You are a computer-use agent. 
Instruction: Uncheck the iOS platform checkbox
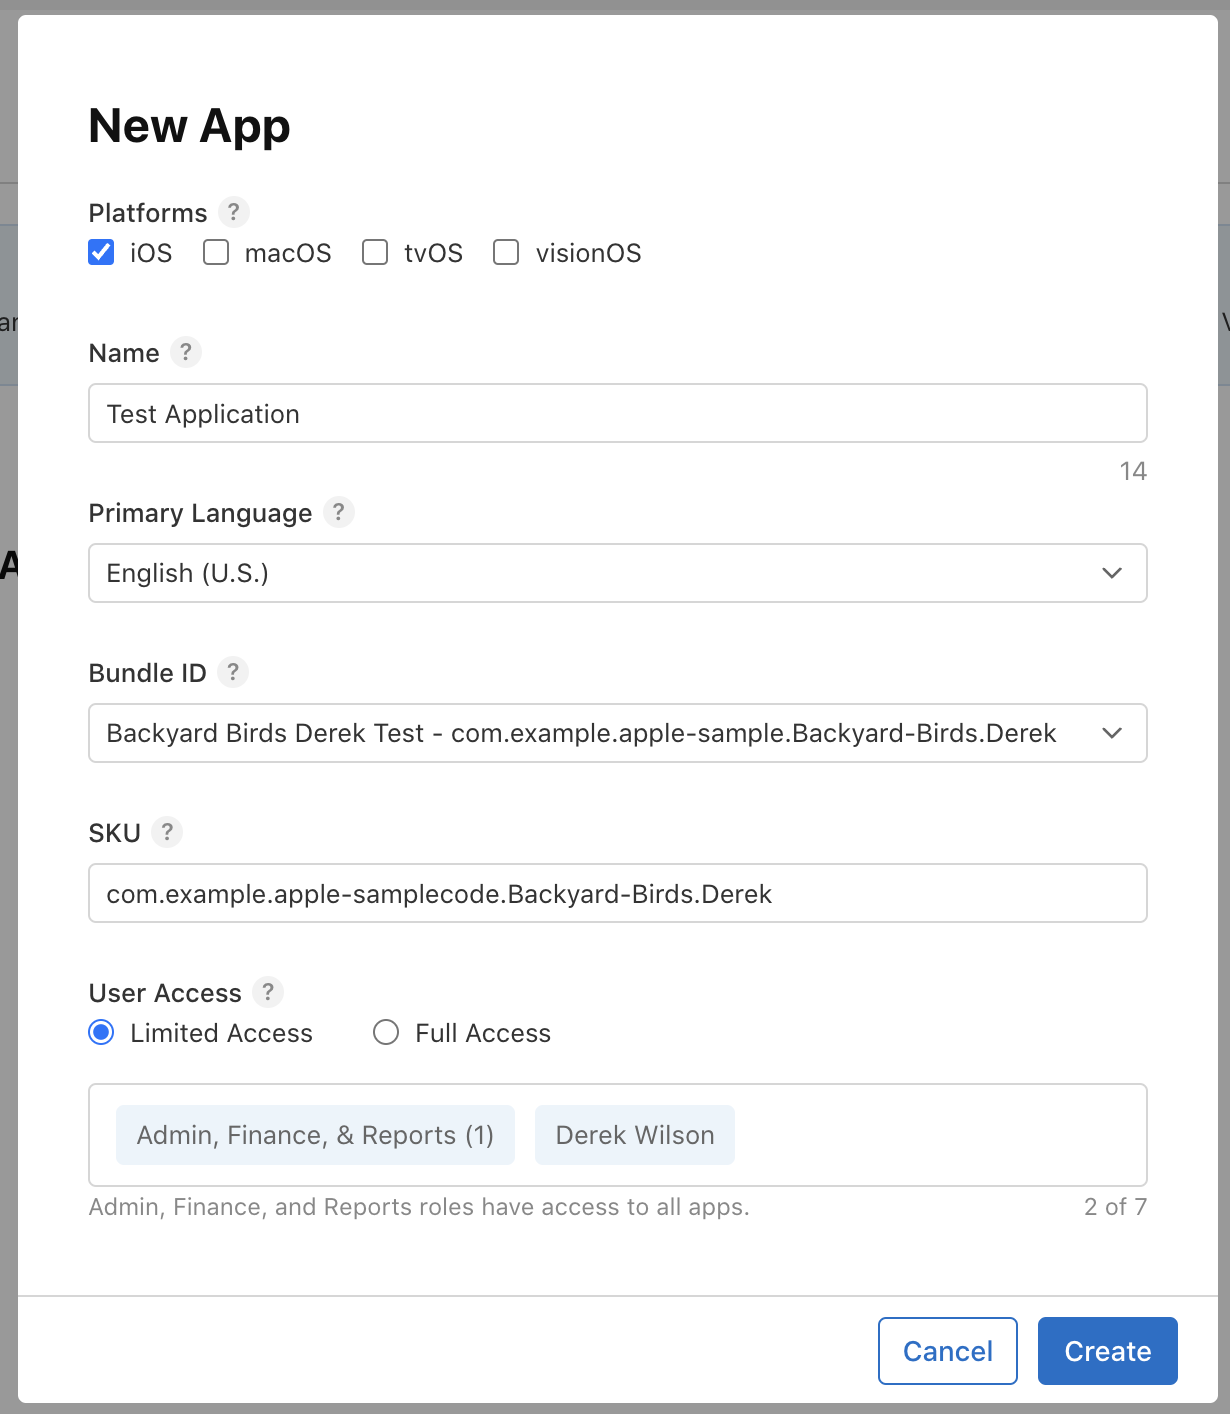coord(101,252)
